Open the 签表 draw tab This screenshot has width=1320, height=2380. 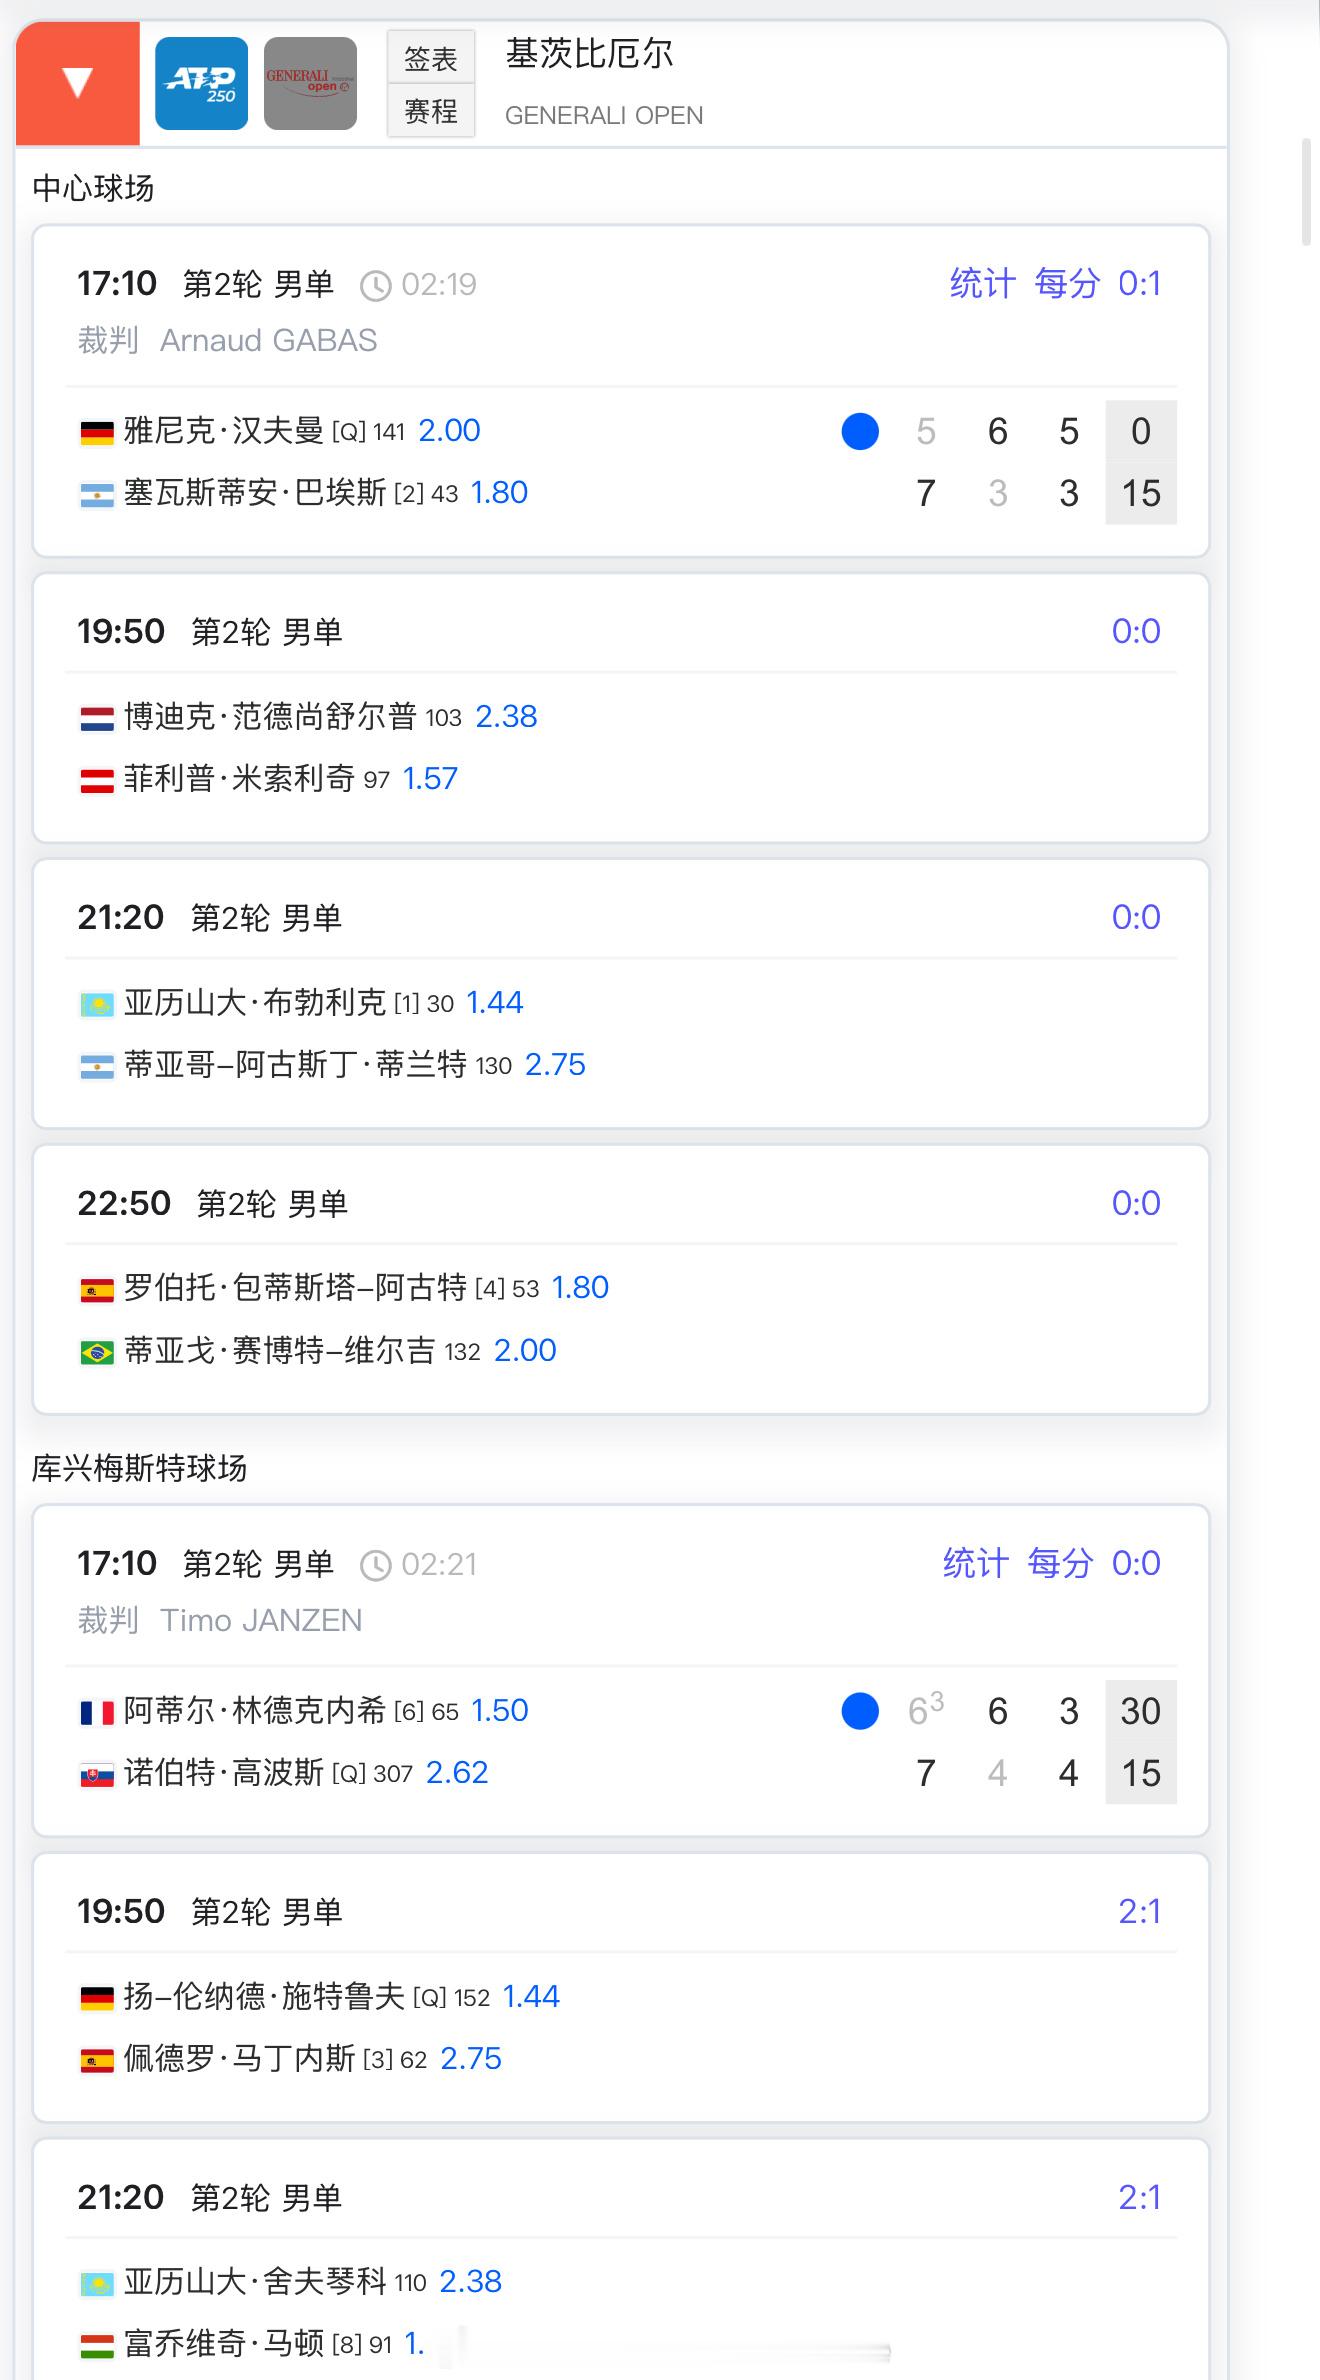(x=431, y=59)
